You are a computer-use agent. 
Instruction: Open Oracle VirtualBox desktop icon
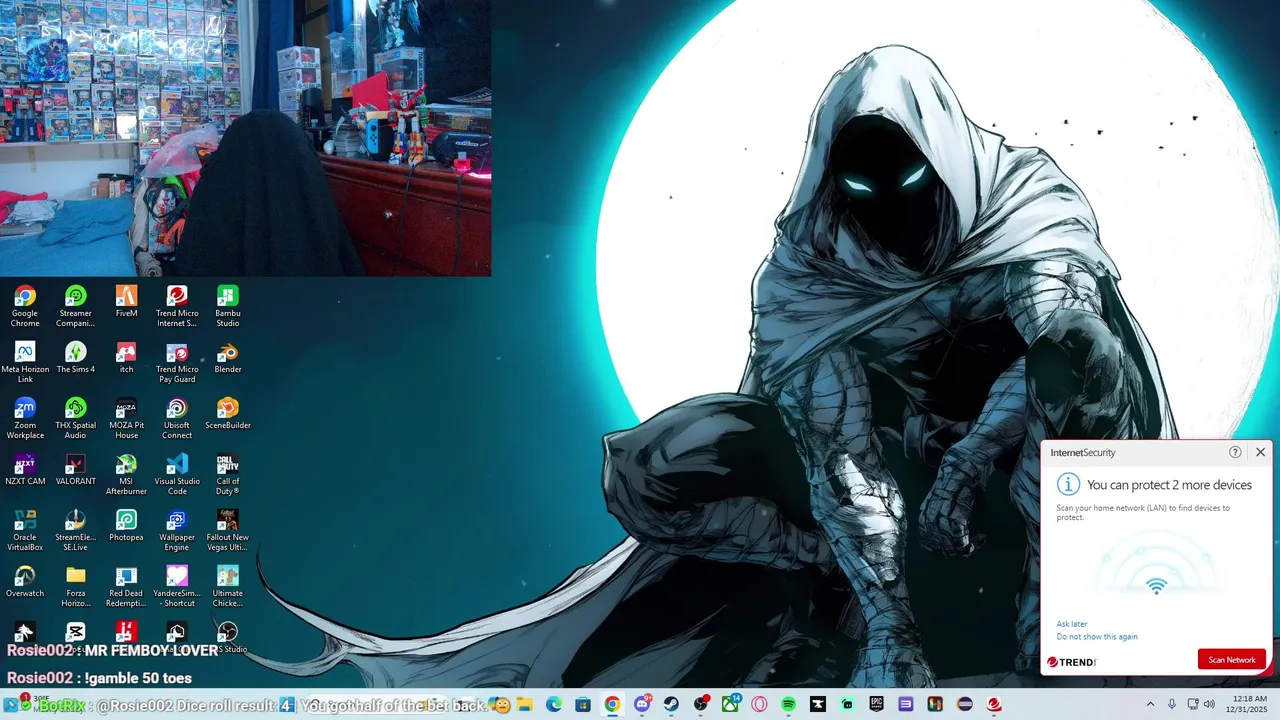click(25, 530)
